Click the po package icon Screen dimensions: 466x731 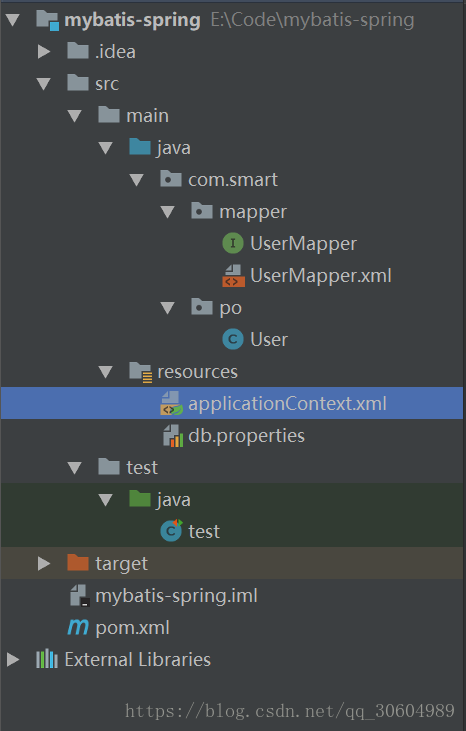pos(202,307)
